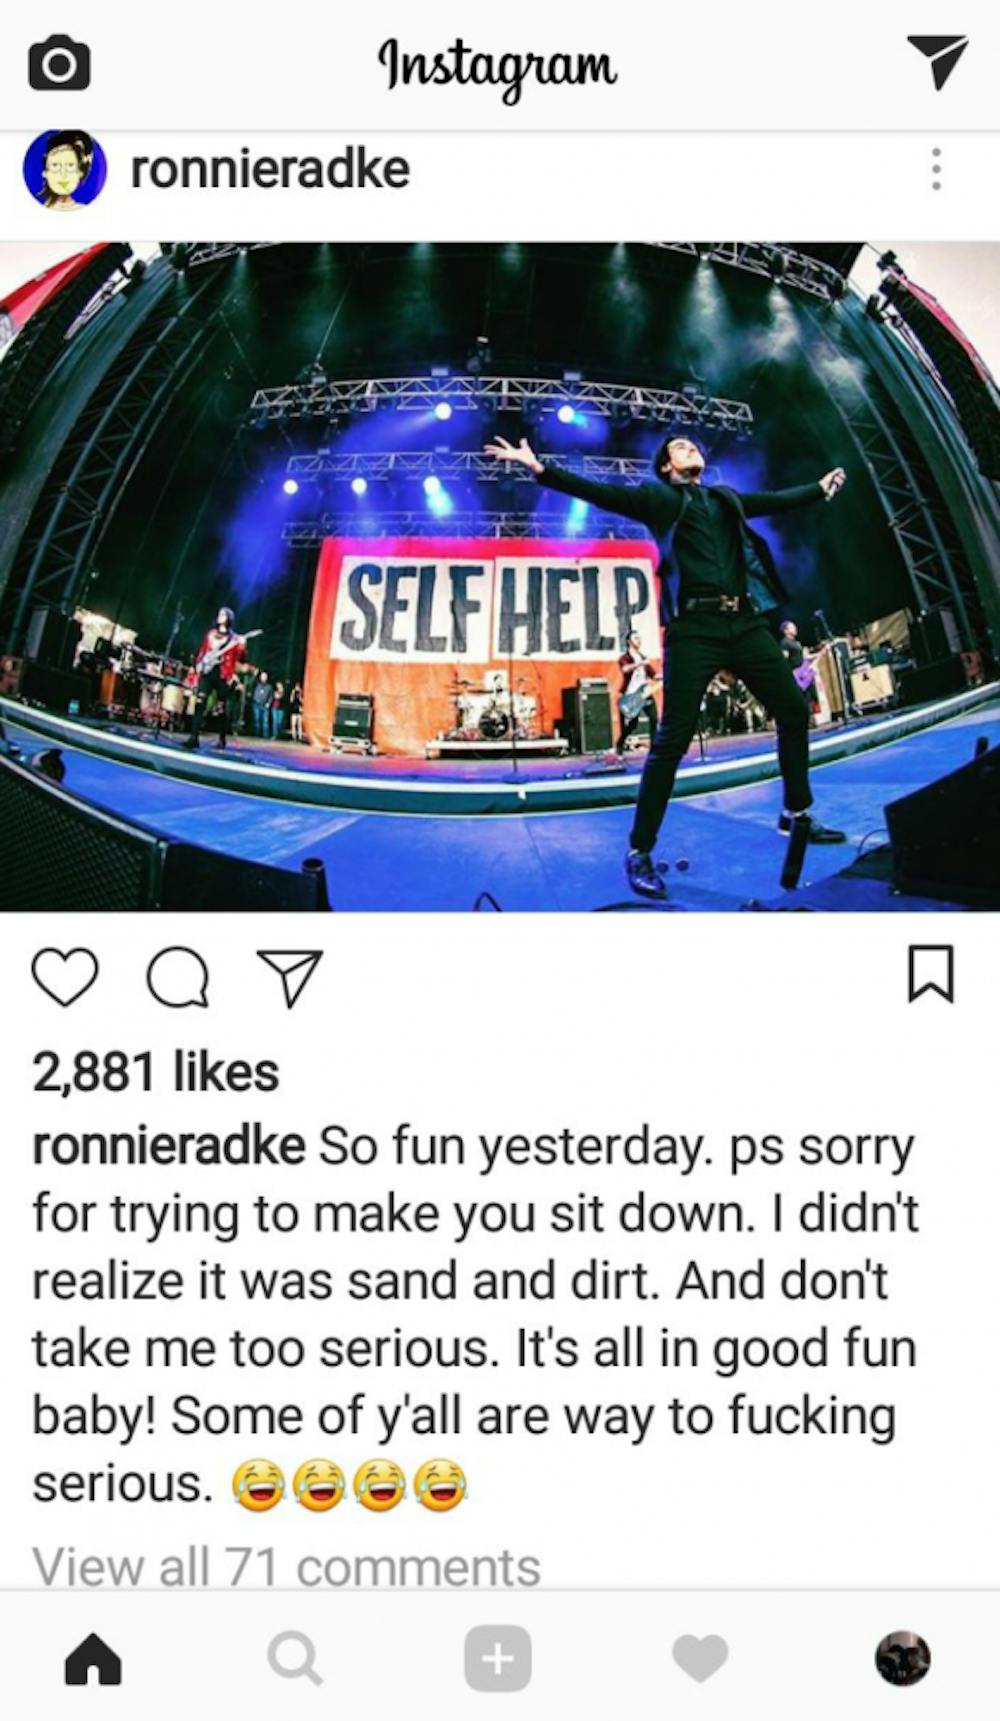The image size is (1000, 1721).
Task: Open Activity heart tab in bottom bar
Action: [x=700, y=1659]
